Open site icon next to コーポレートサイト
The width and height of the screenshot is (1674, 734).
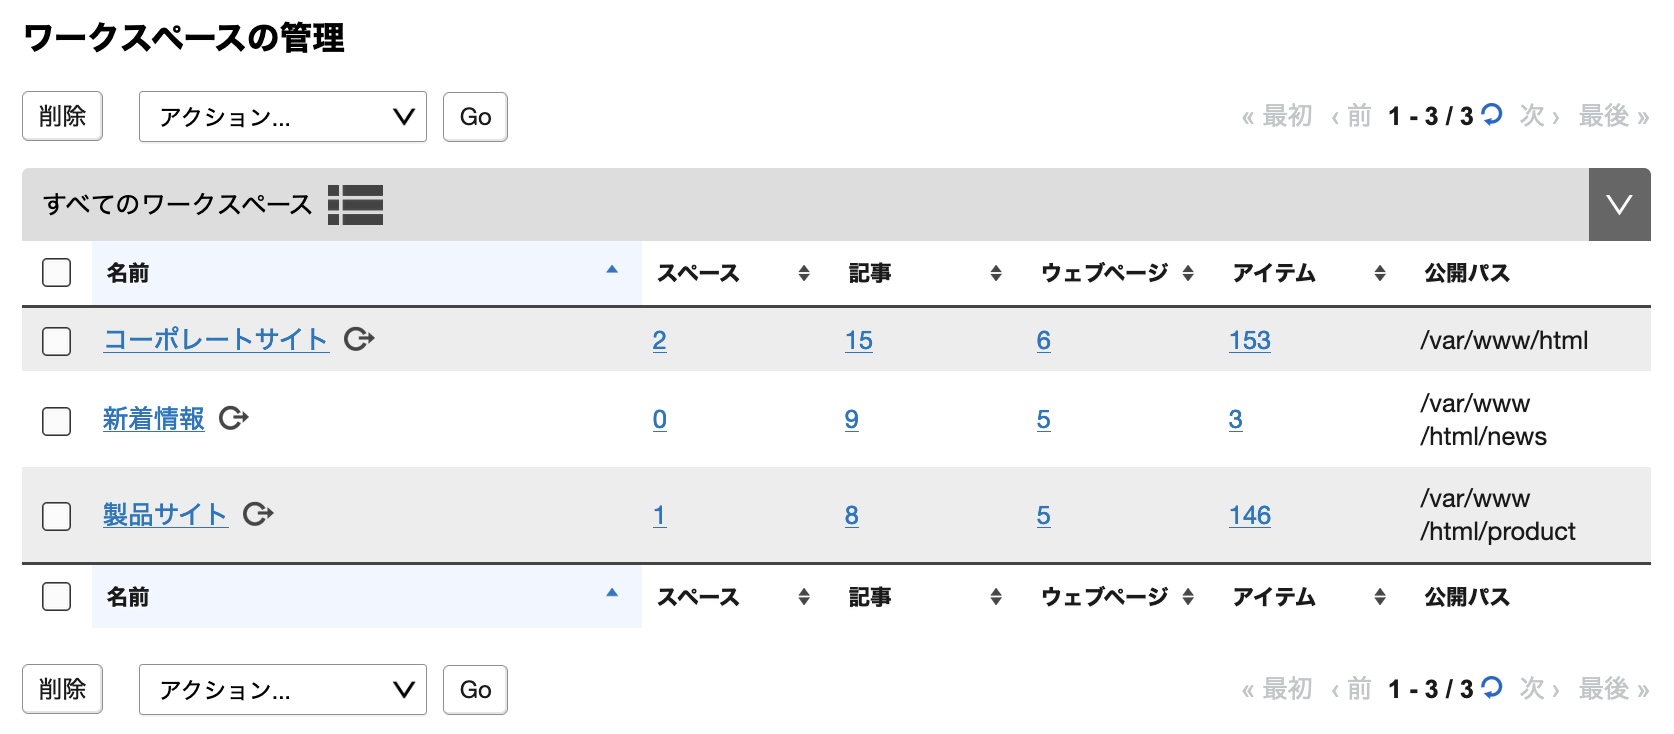pos(359,339)
